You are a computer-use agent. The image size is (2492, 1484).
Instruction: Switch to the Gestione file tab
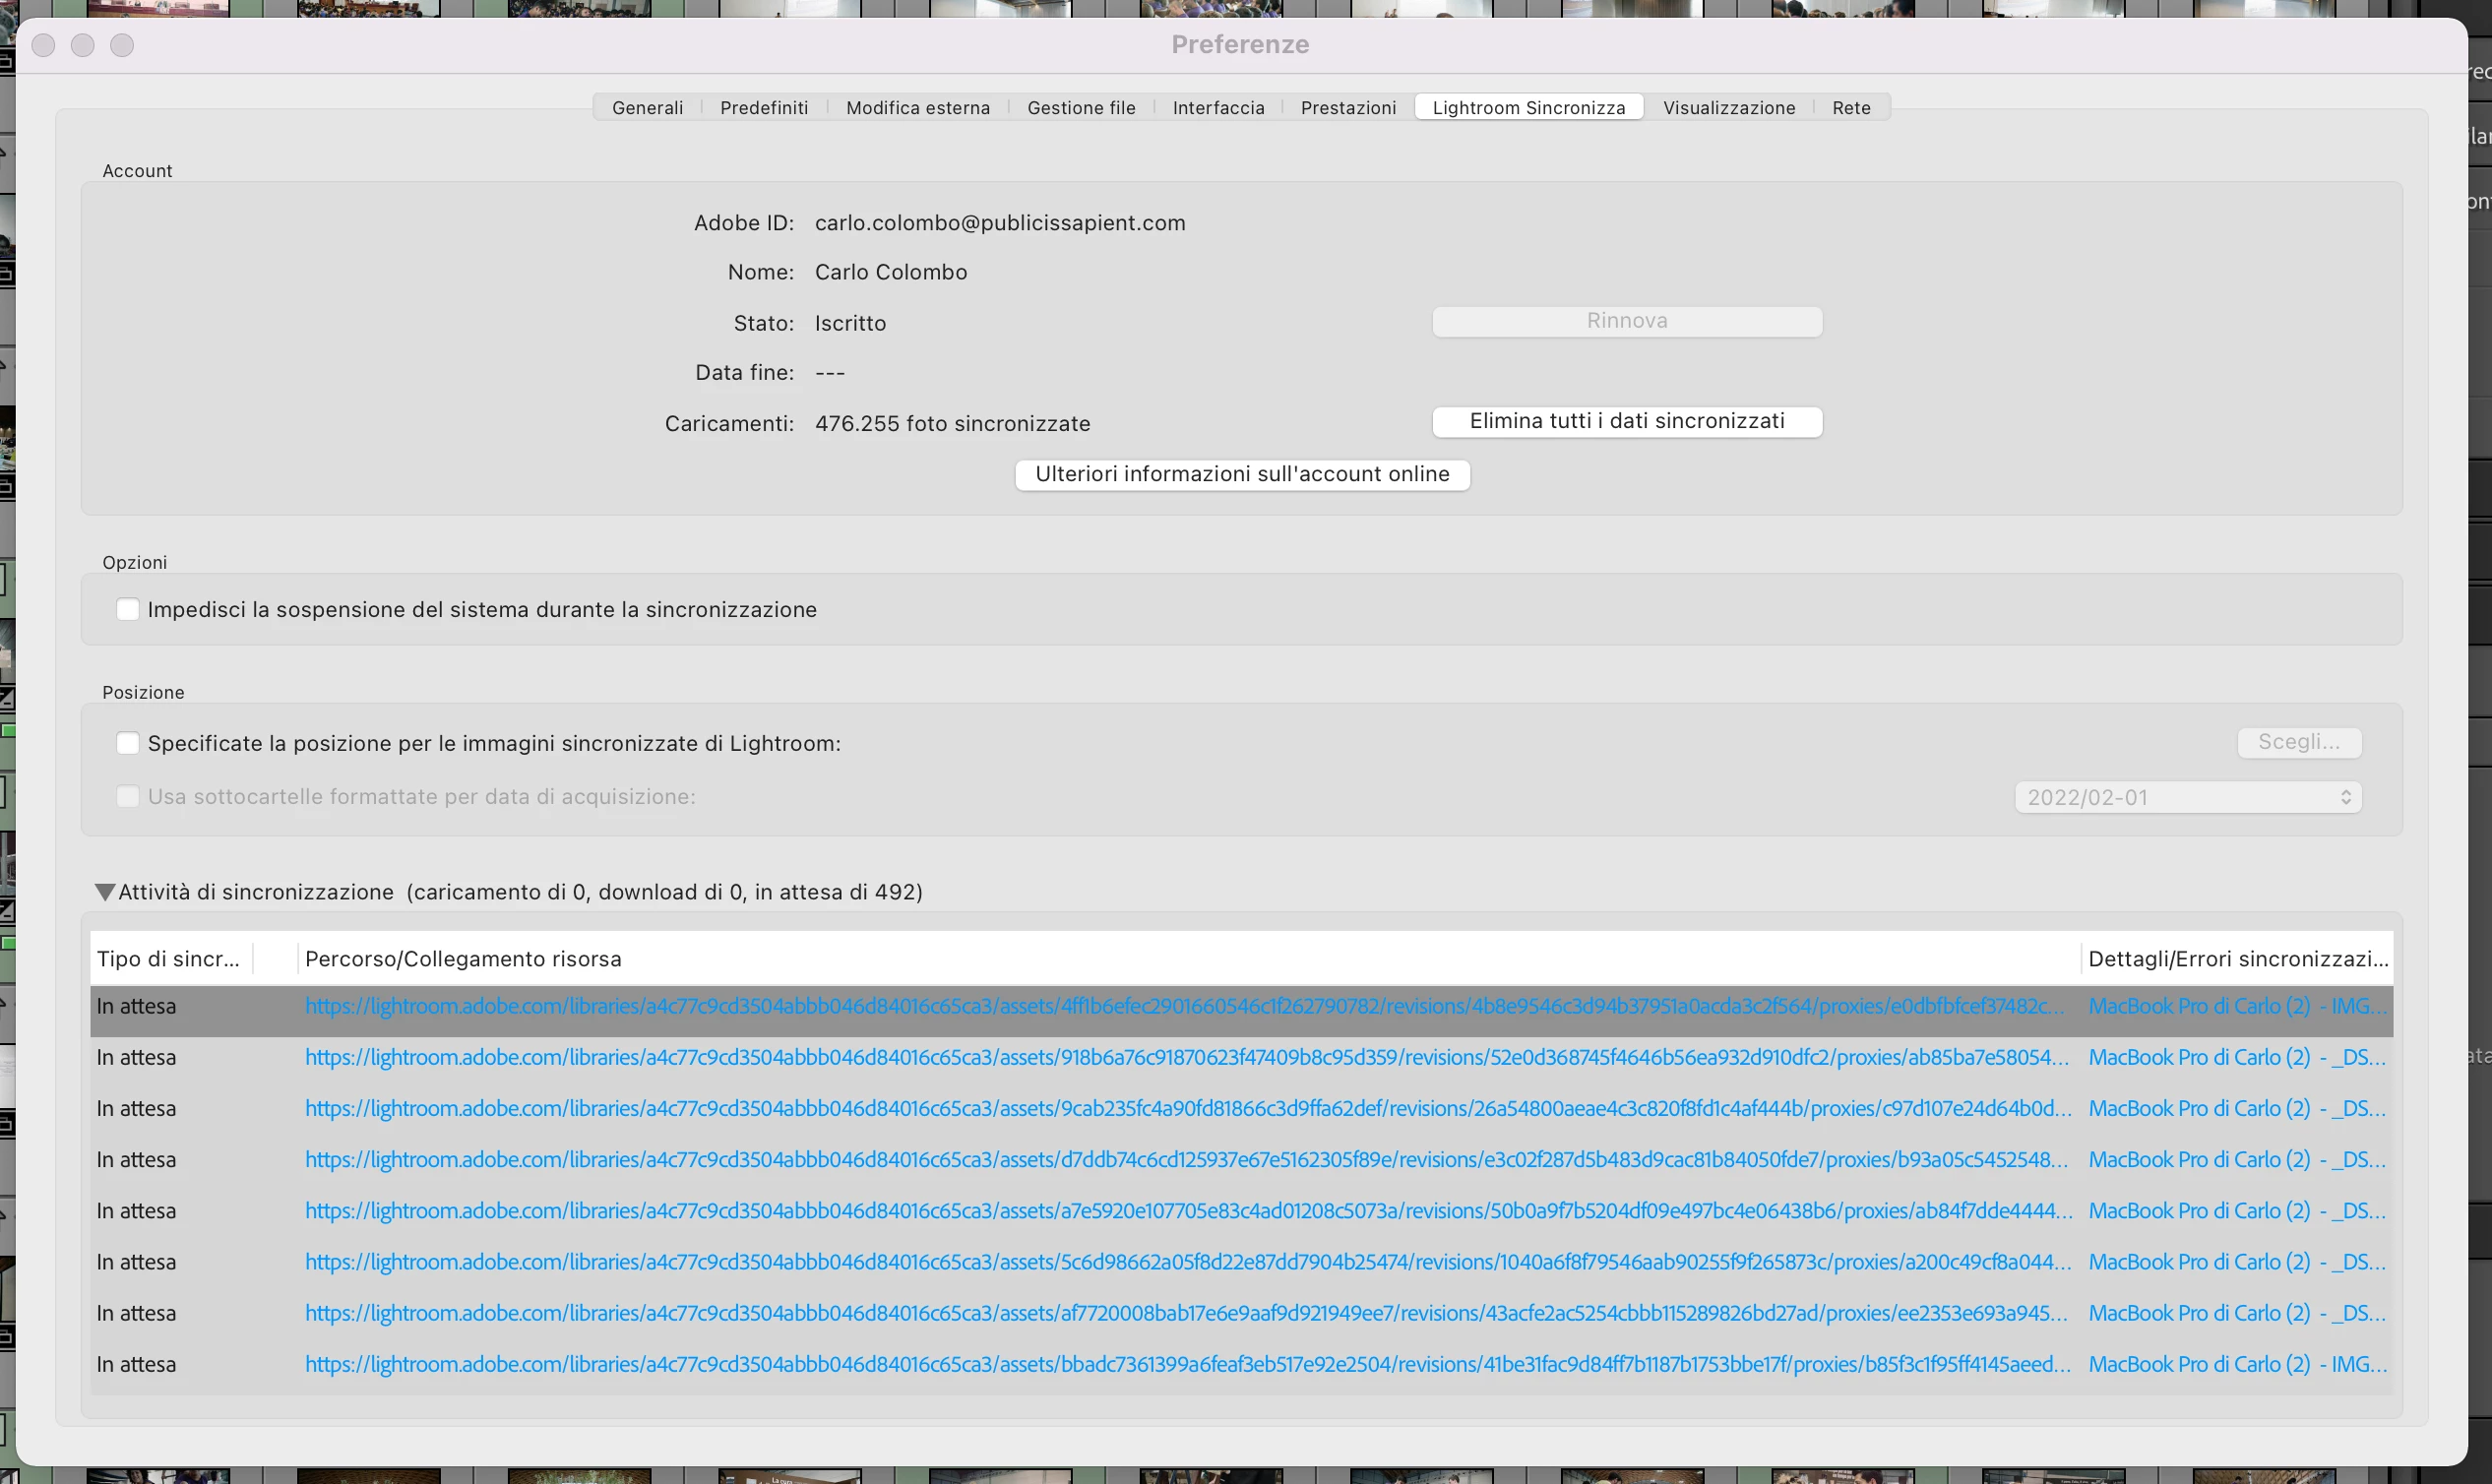pyautogui.click(x=1080, y=108)
